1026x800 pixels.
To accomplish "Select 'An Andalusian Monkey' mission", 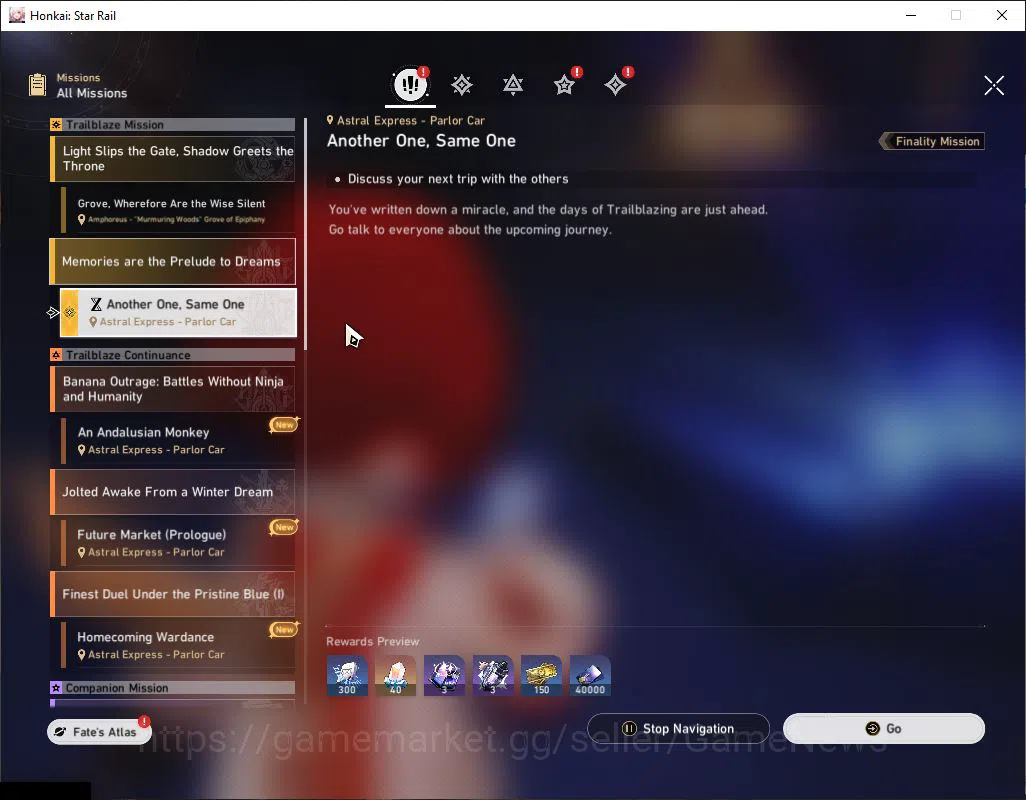I will point(178,440).
